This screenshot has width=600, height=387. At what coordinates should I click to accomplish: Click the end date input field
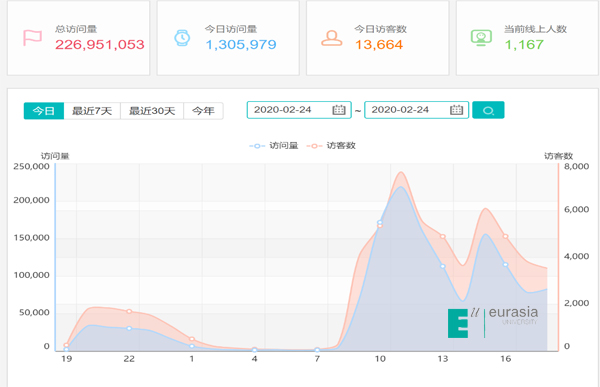(x=417, y=110)
